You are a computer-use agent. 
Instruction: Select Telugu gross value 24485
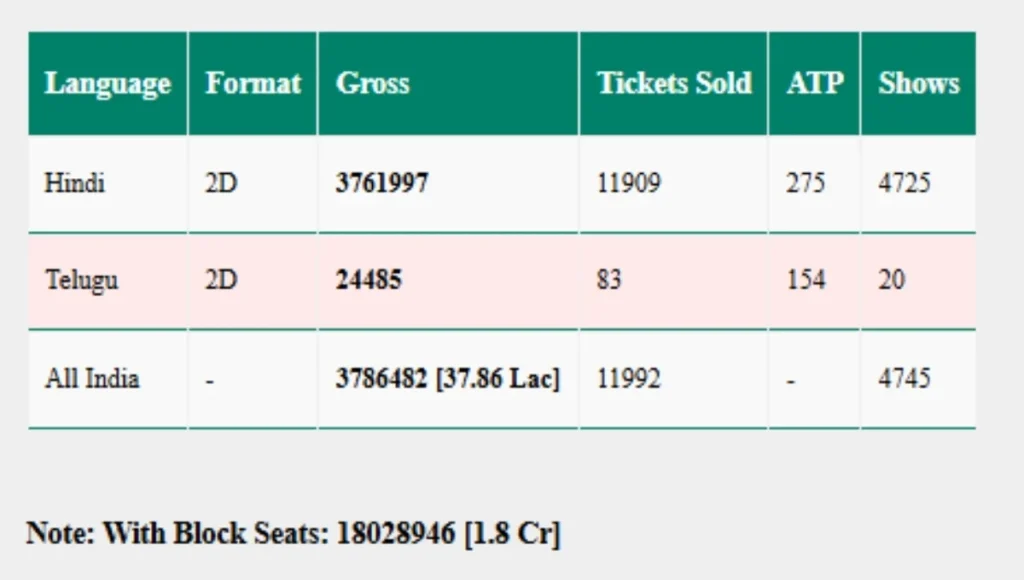(368, 279)
